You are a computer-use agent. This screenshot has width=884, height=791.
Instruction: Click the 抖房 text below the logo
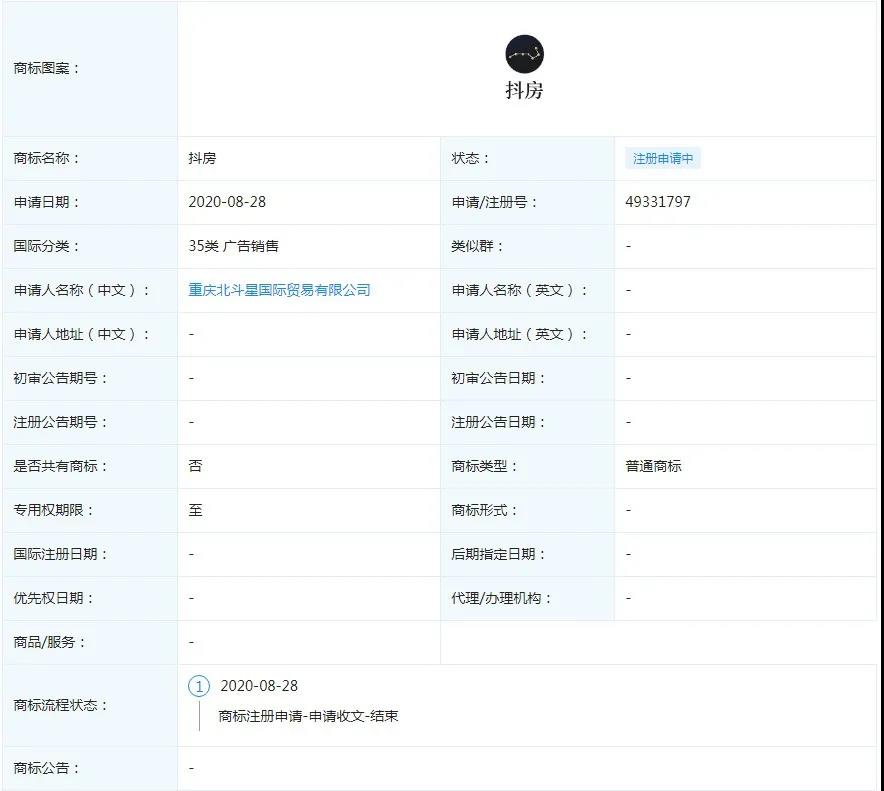(x=524, y=90)
